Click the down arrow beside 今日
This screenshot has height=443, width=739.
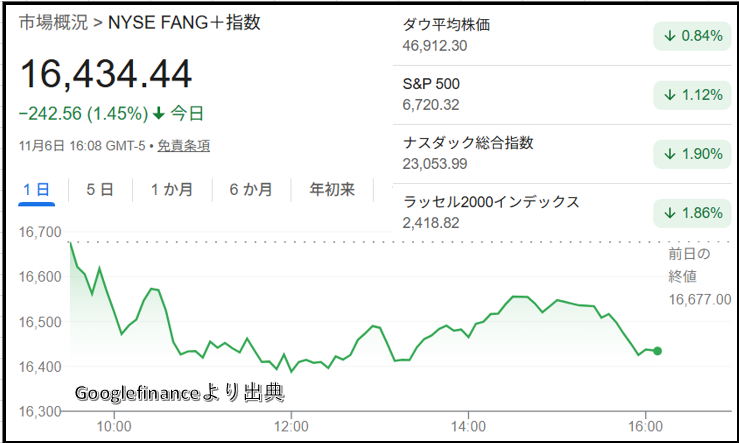158,113
